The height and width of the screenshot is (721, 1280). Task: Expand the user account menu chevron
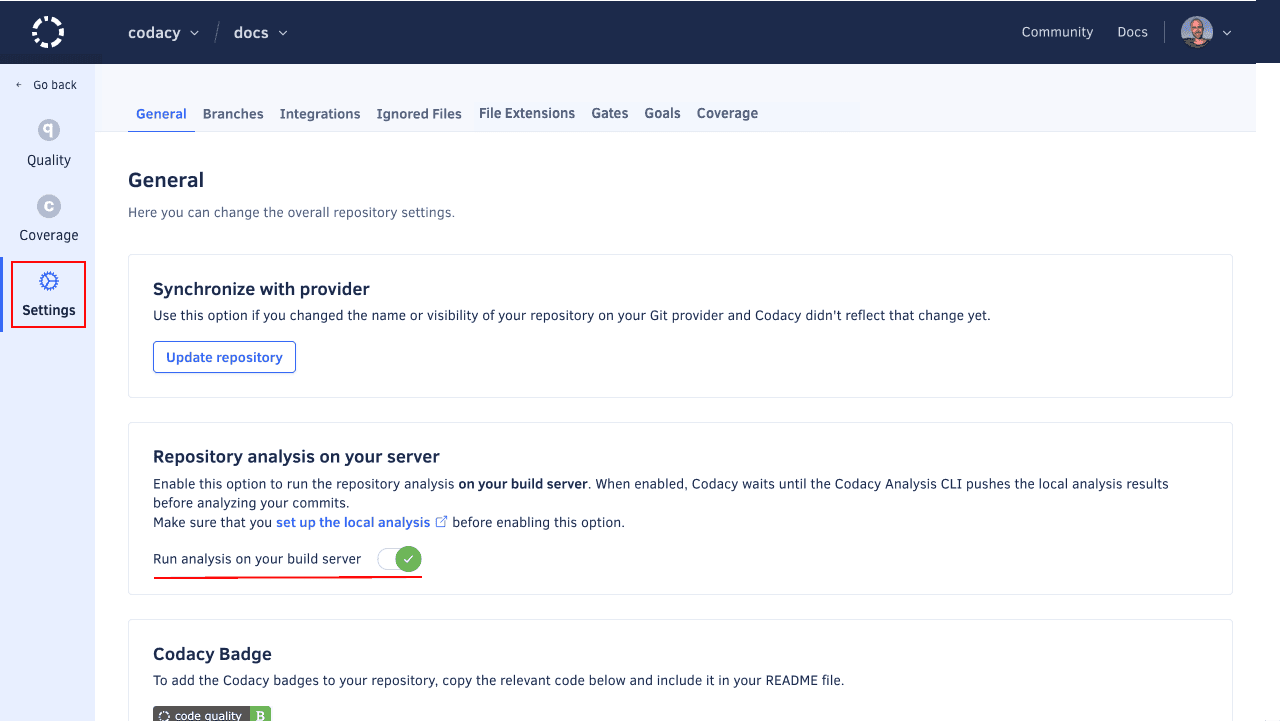coord(1227,32)
